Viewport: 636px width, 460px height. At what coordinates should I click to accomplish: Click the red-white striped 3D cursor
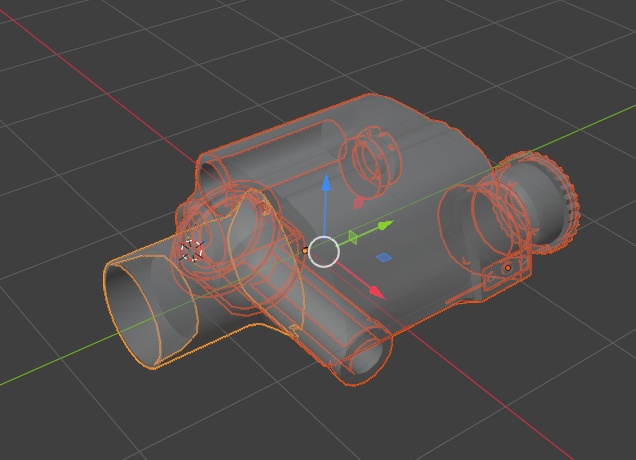[x=191, y=250]
